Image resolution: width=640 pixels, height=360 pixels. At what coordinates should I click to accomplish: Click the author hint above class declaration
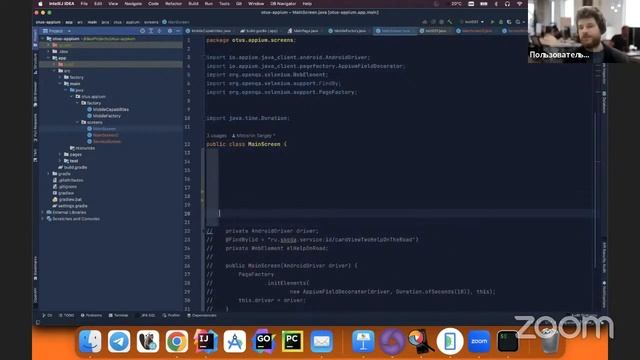[253, 136]
